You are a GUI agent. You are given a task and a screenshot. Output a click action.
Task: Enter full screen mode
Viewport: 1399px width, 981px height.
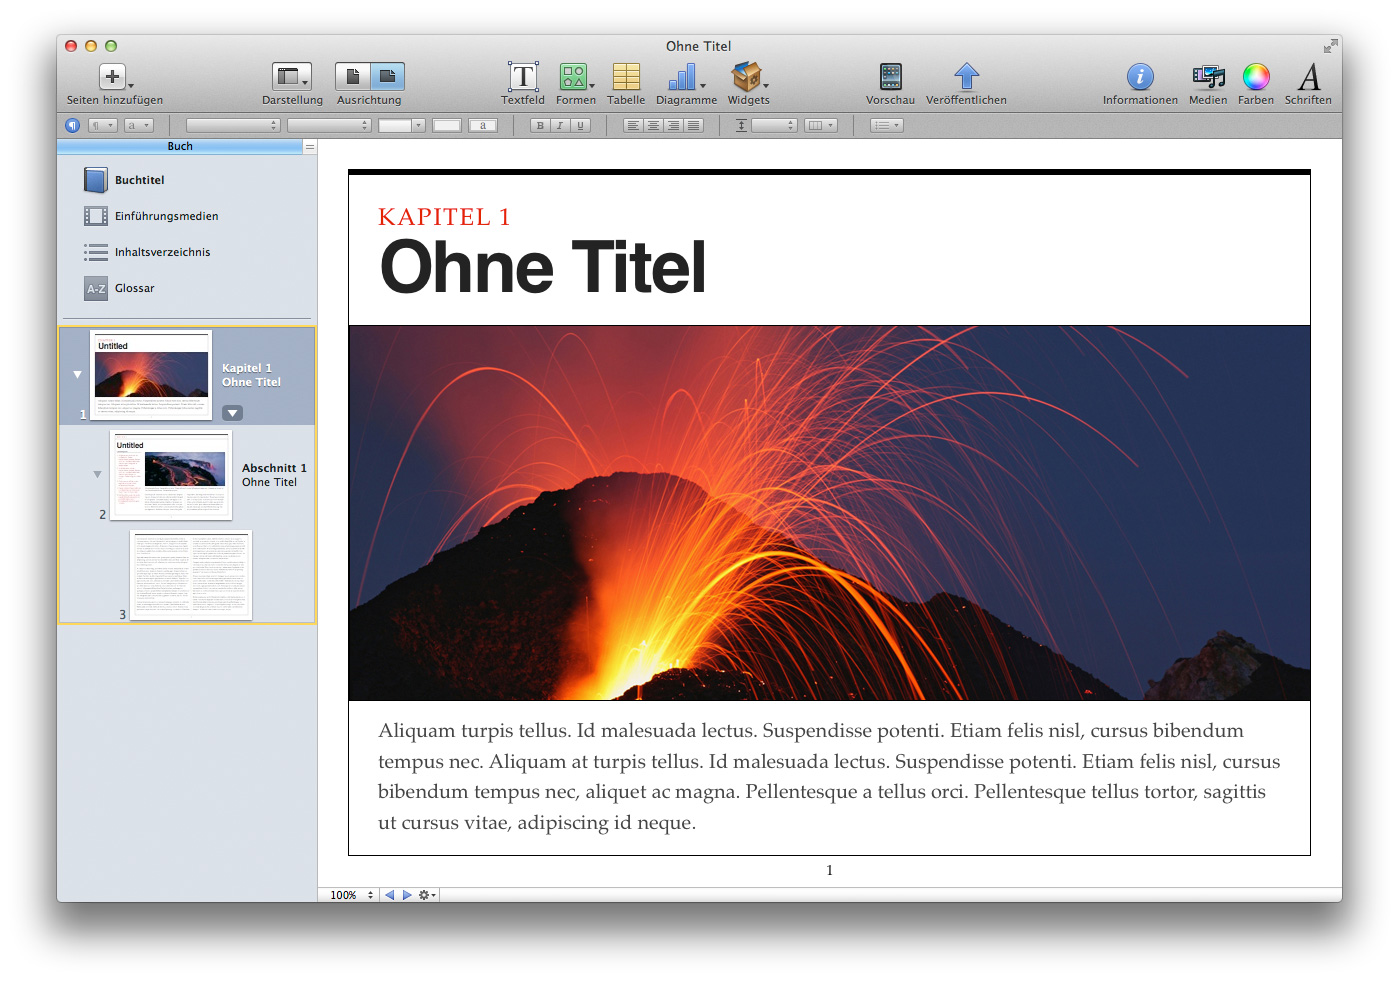pyautogui.click(x=1330, y=46)
